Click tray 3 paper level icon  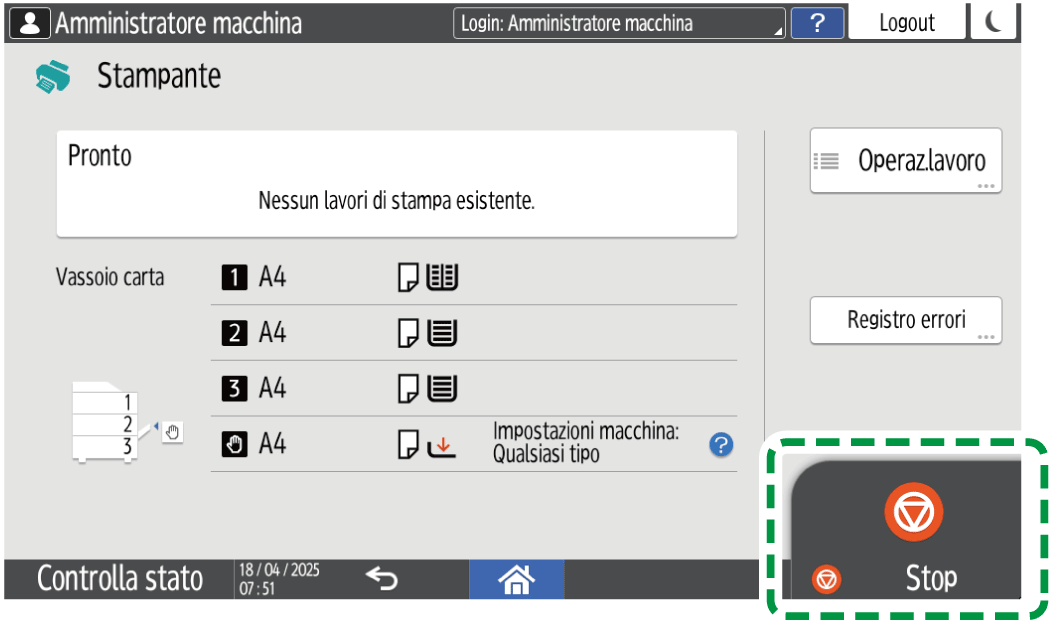[442, 389]
